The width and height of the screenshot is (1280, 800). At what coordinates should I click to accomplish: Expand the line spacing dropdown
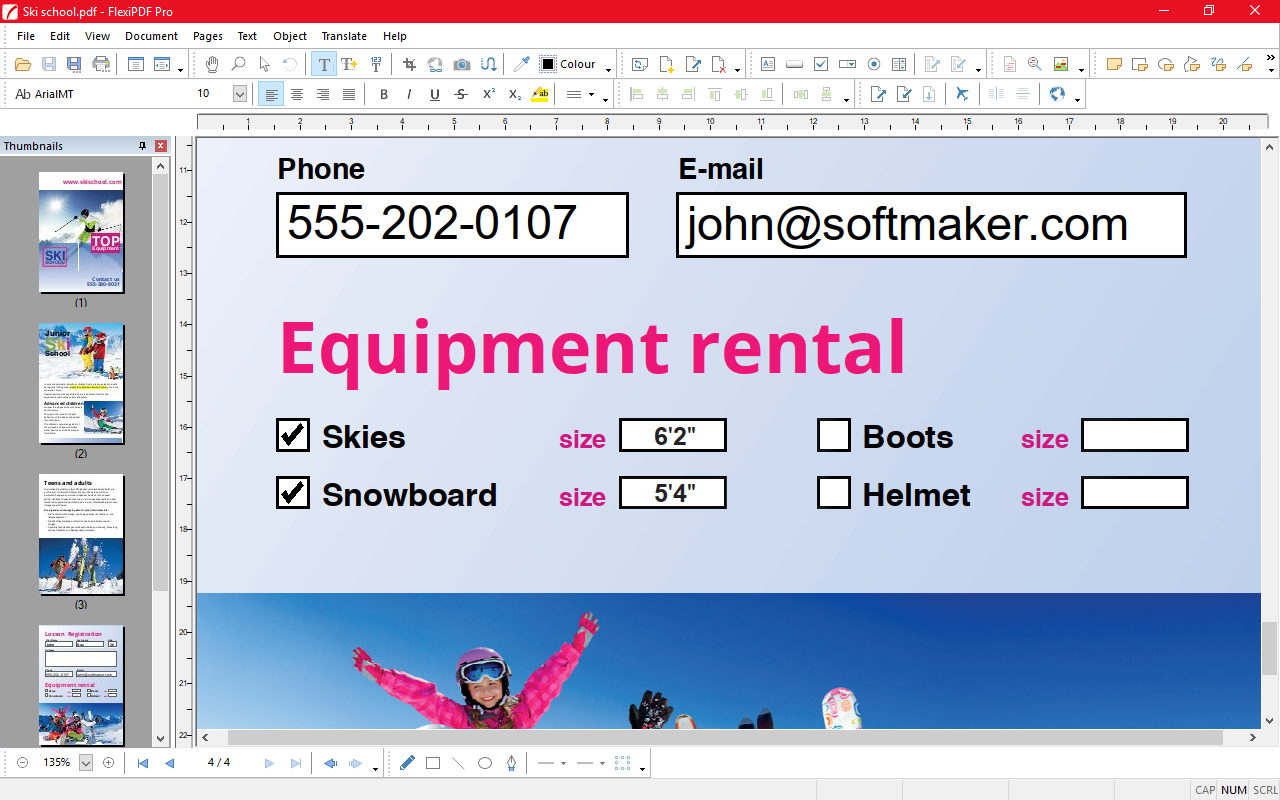coord(581,94)
